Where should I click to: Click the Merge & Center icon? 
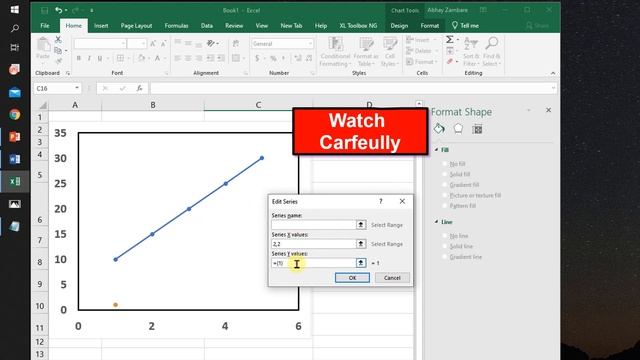tap(236, 58)
